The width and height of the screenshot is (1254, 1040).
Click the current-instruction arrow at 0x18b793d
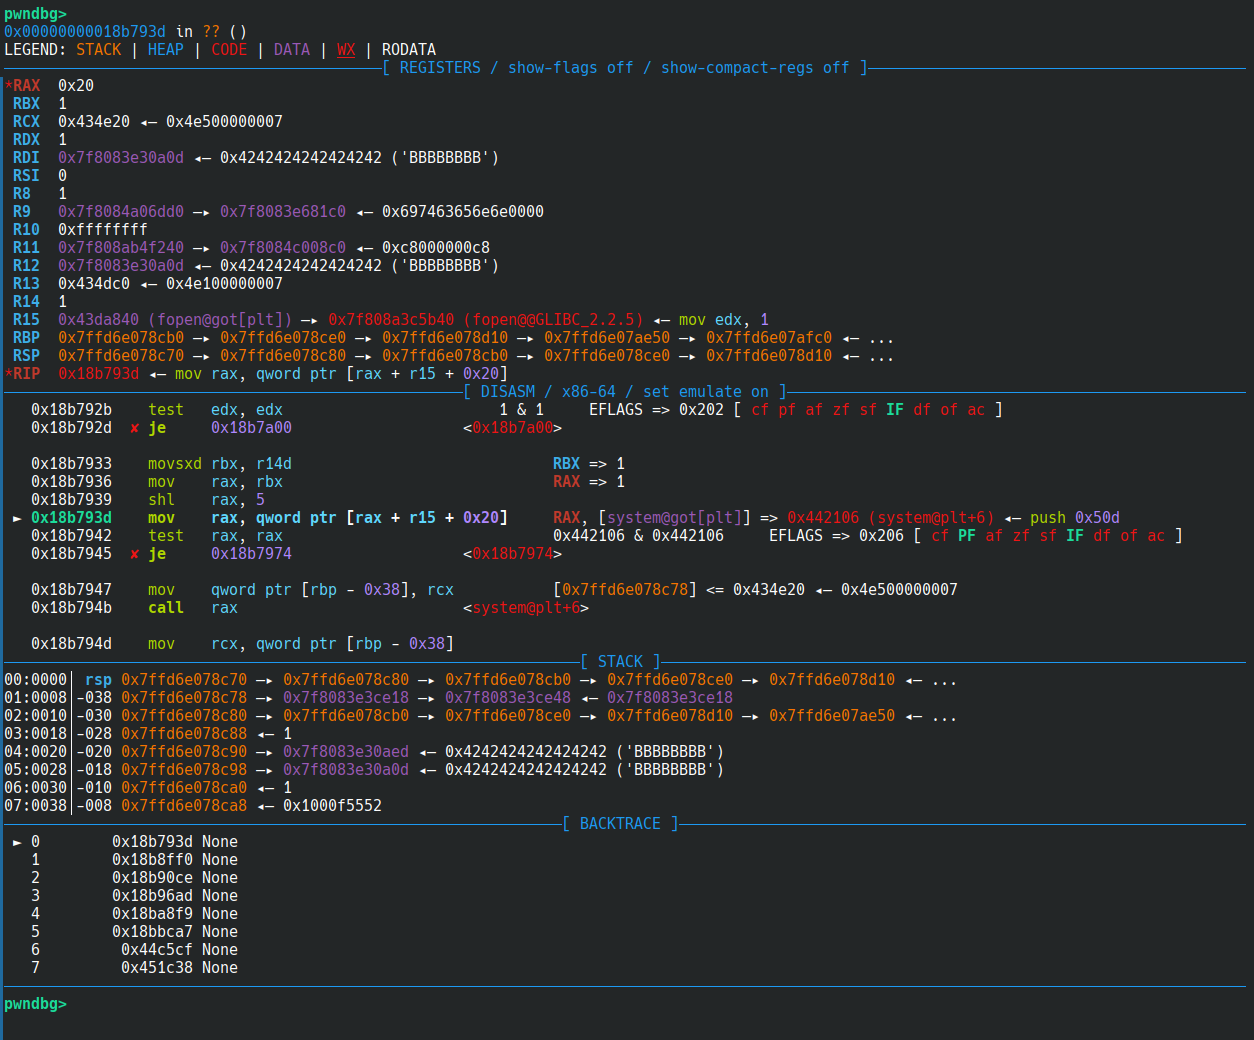pos(17,518)
